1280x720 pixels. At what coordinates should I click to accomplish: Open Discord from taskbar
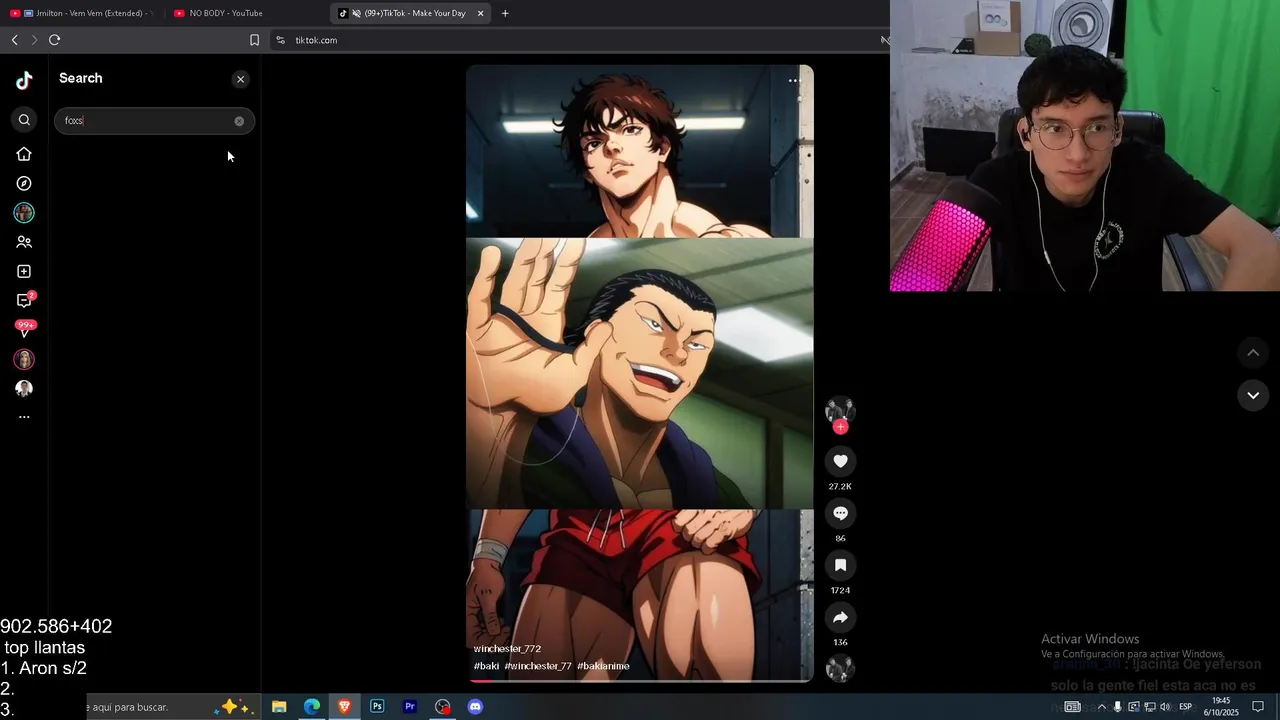(x=476, y=707)
